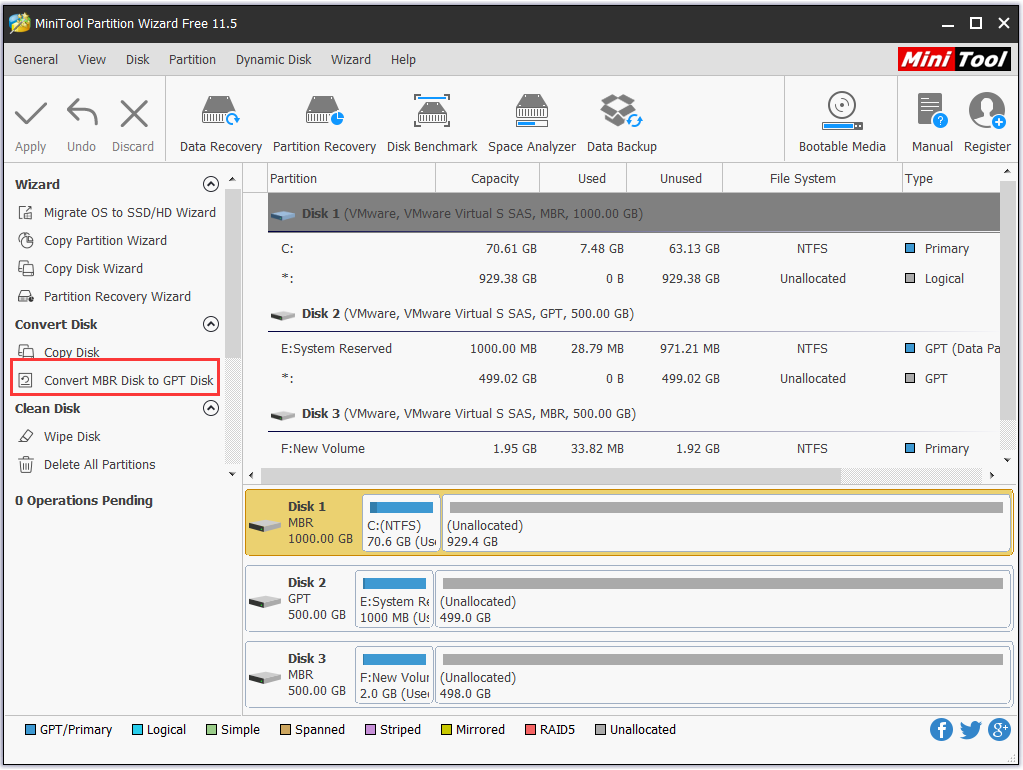
Task: Click the Convert MBR Disk to GPT icon
Action: click(x=25, y=380)
